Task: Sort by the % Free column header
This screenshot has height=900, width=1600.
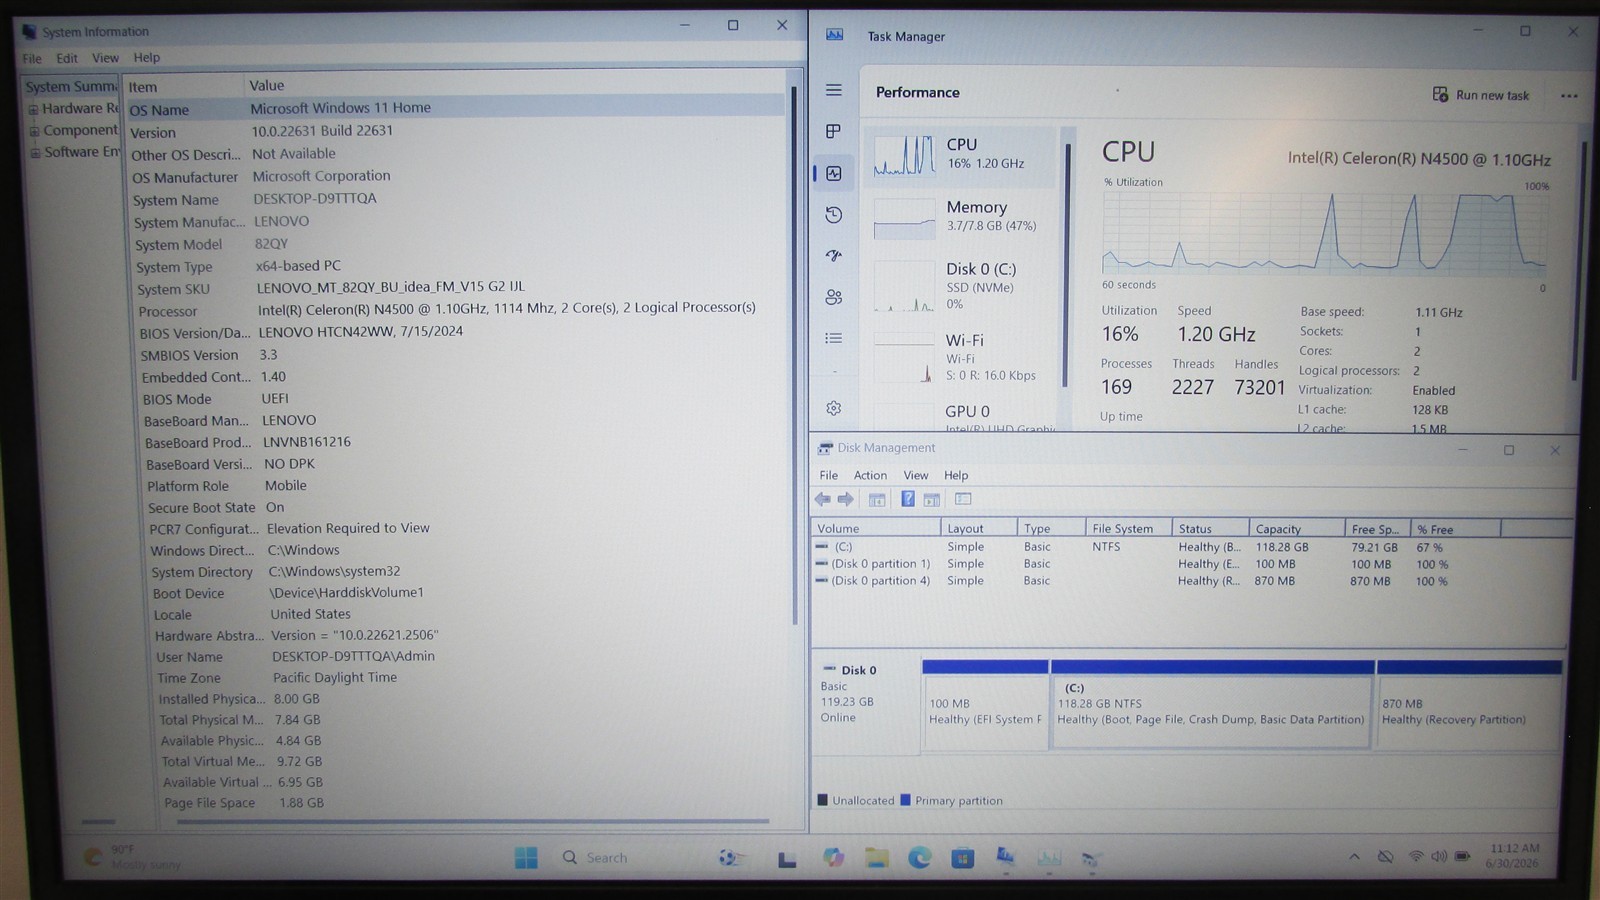Action: (x=1455, y=529)
